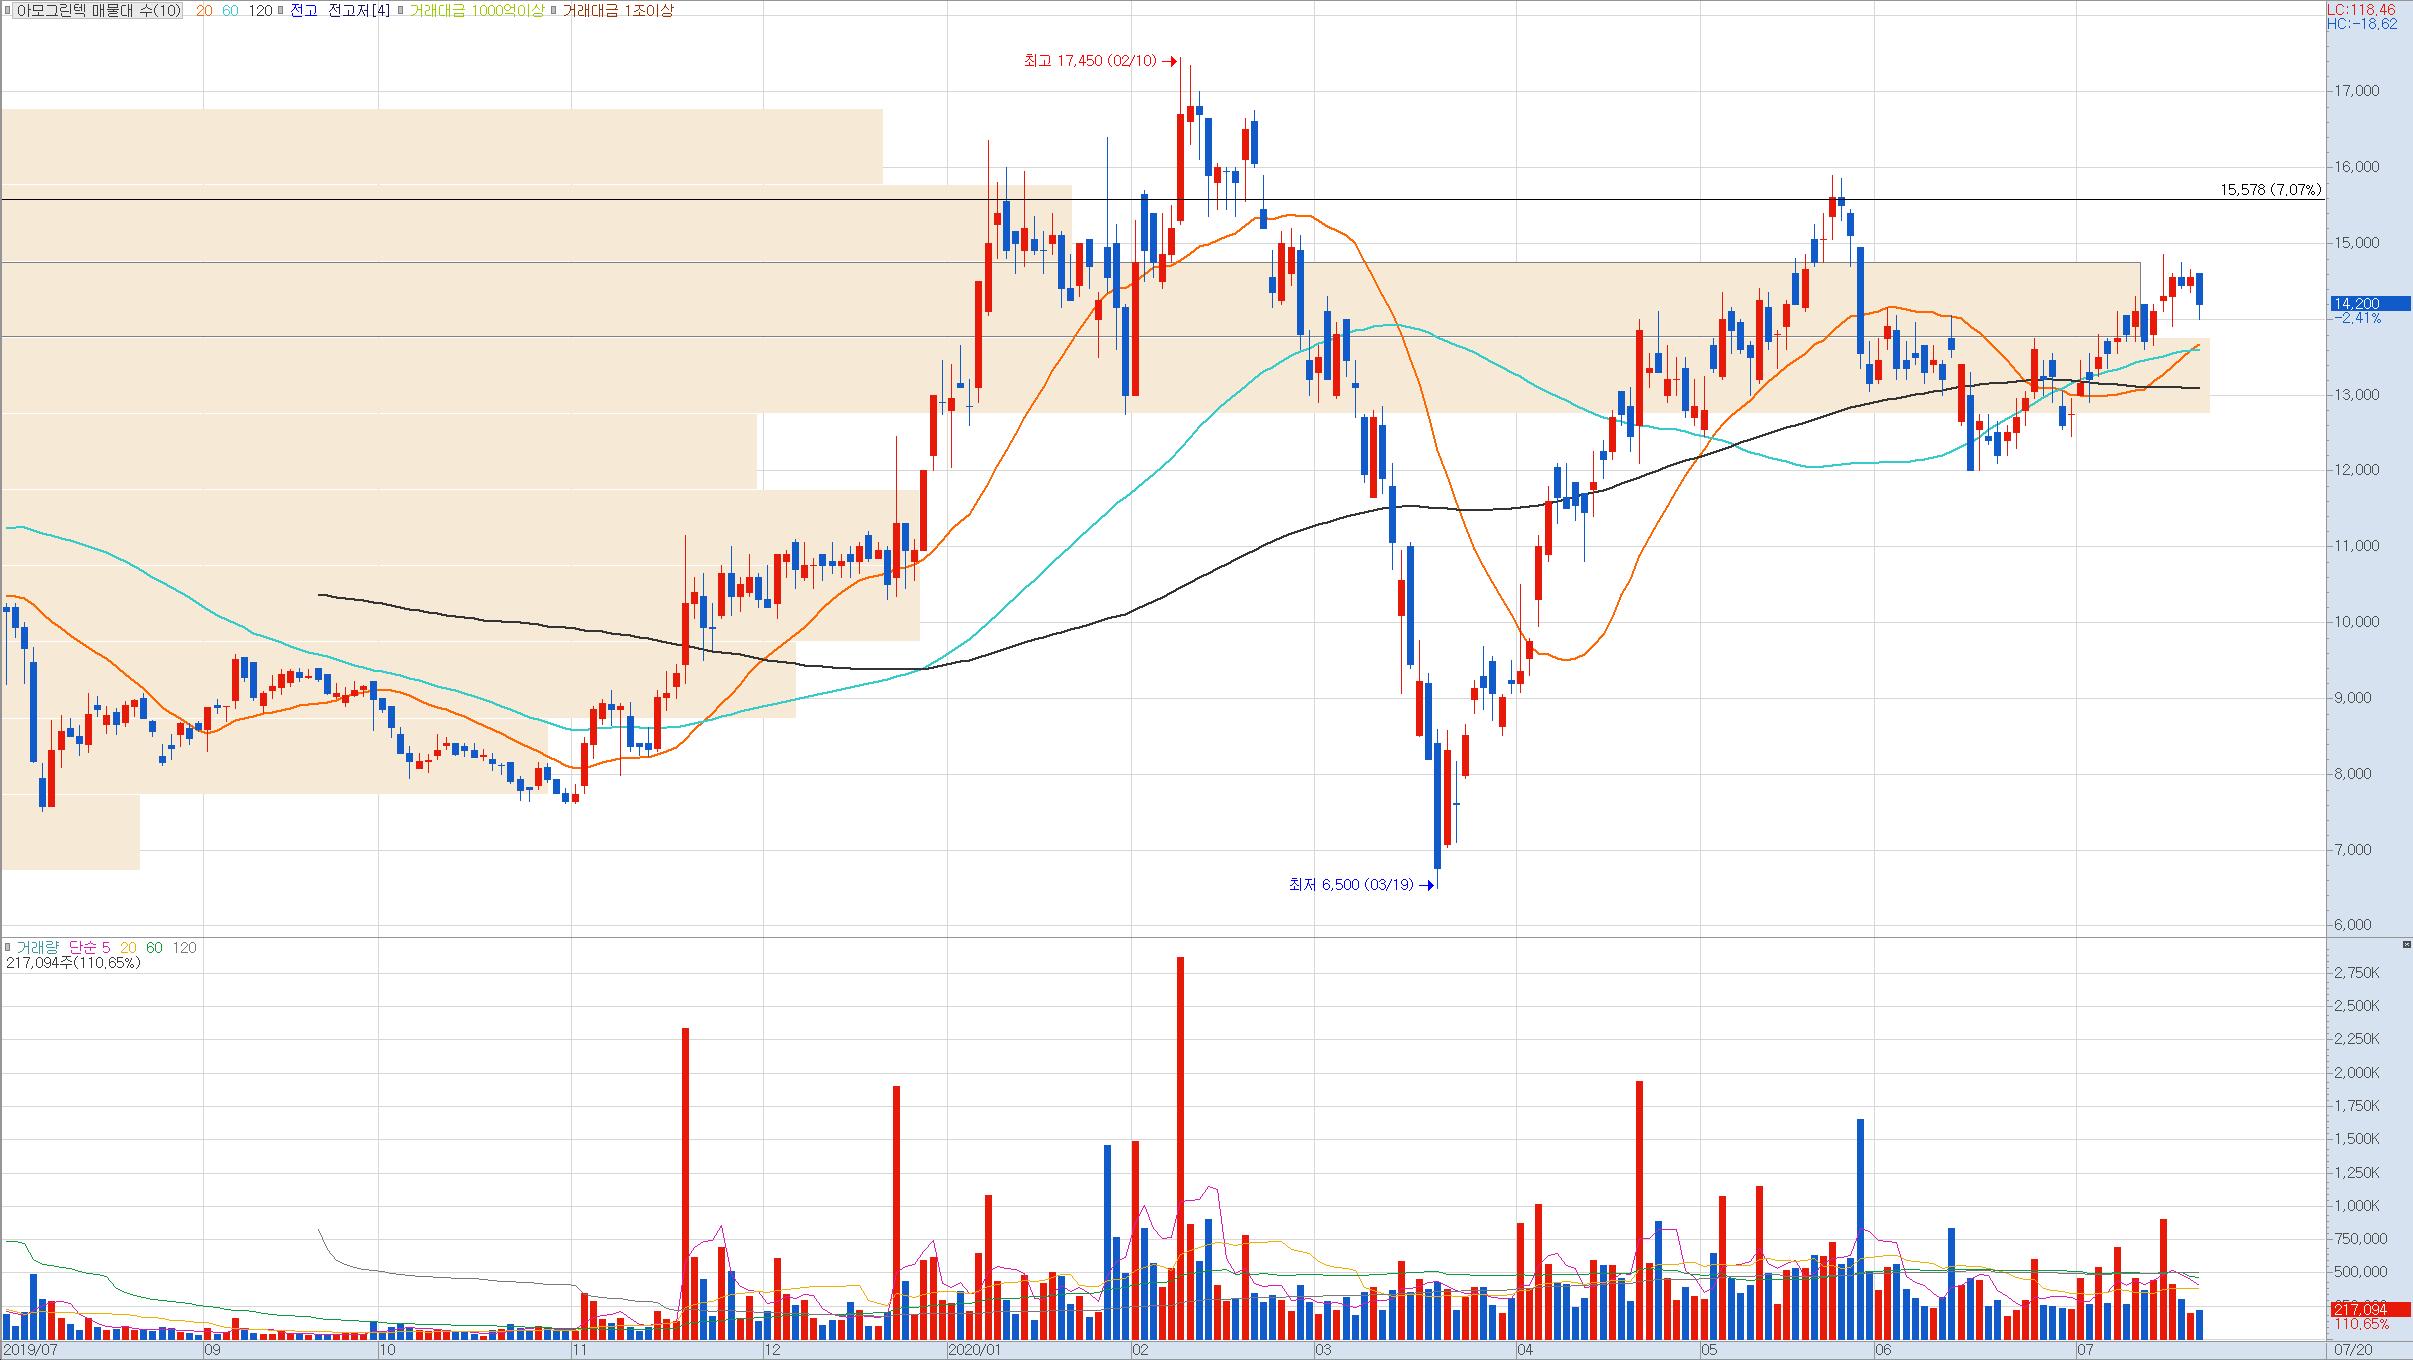Select the orange 20 moving average label
2413x1360 pixels.
coord(203,10)
